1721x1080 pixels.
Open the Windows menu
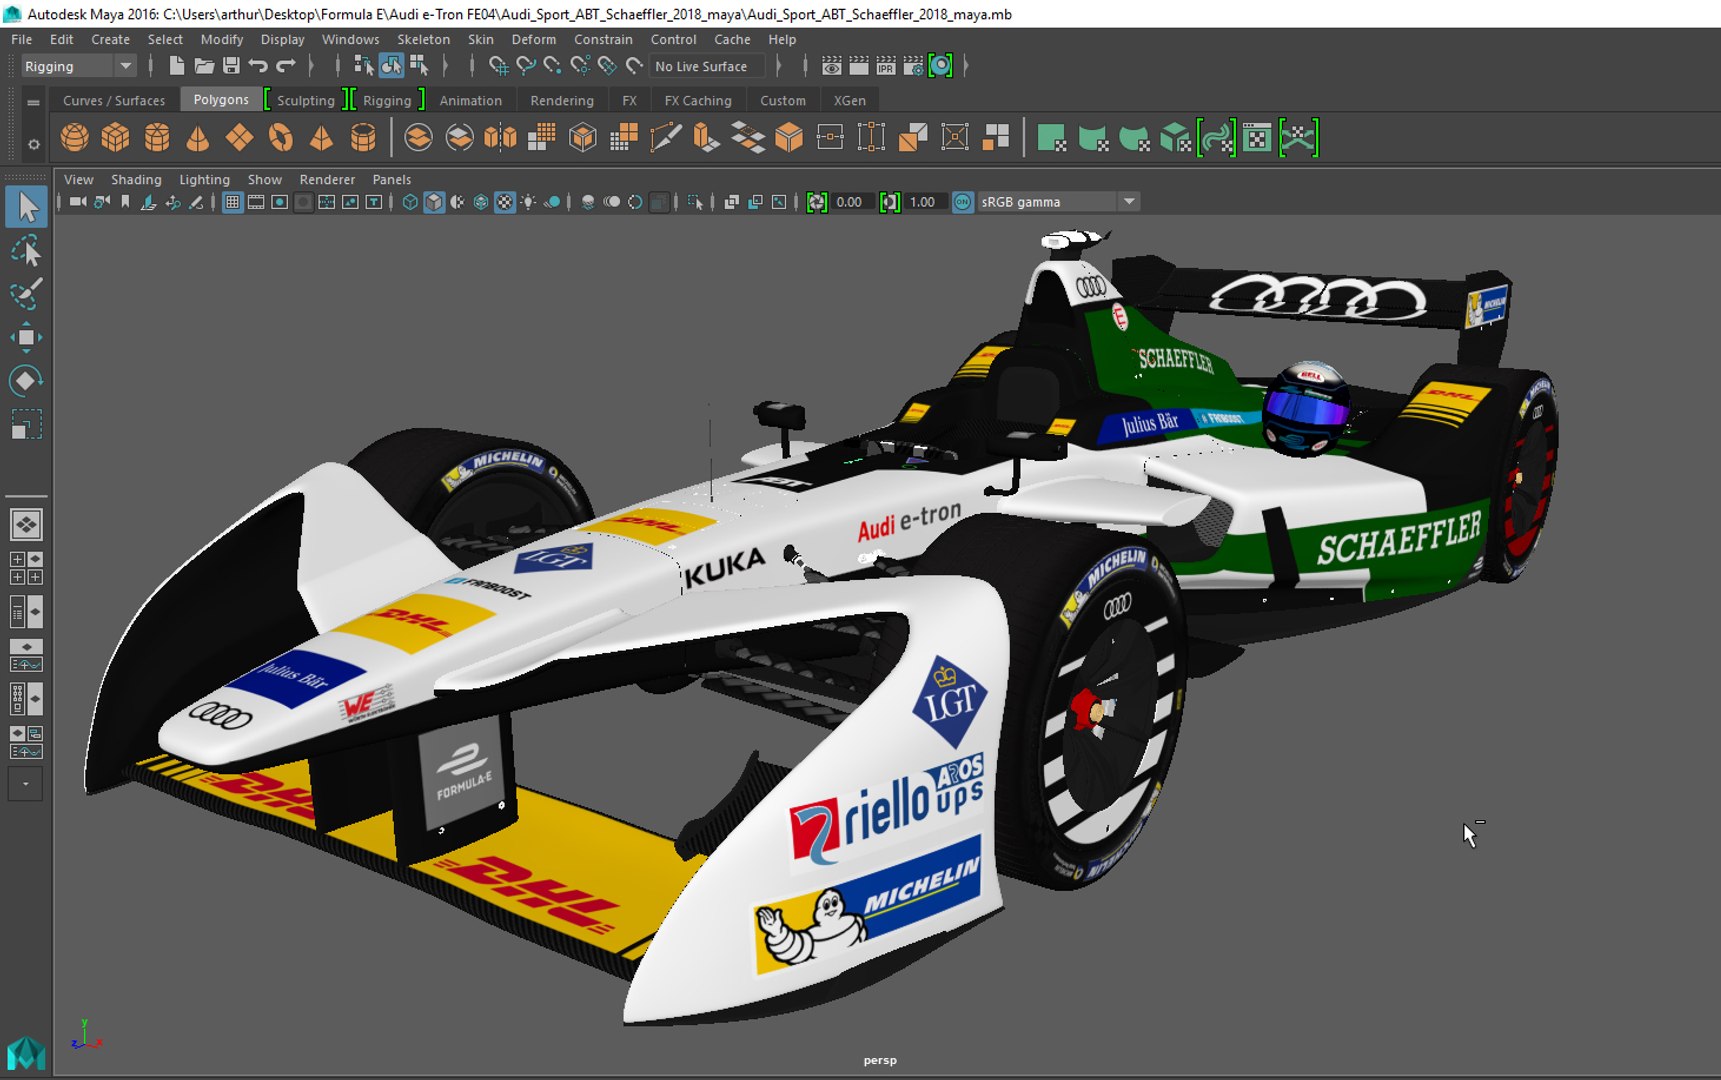pos(350,39)
